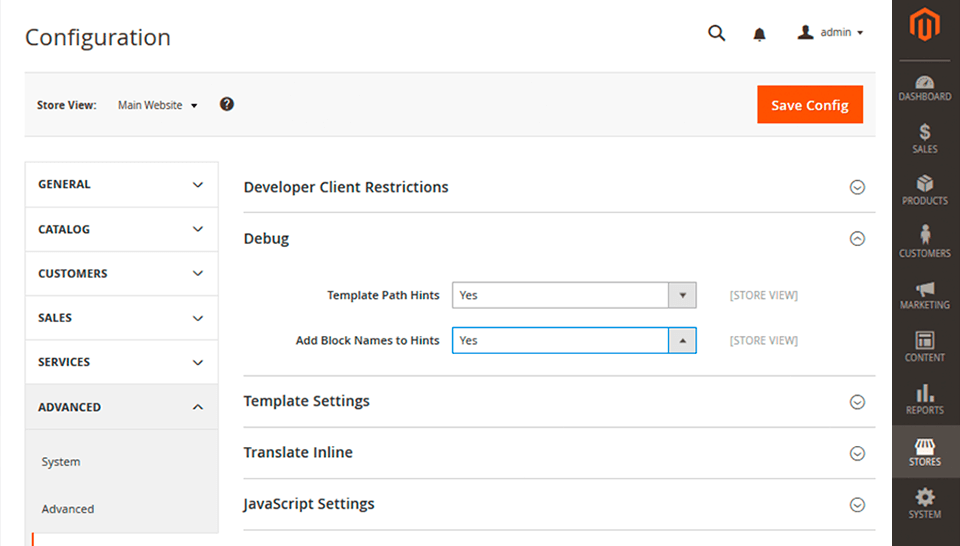Image resolution: width=960 pixels, height=546 pixels.
Task: Select the System item under Advanced
Action: [61, 462]
